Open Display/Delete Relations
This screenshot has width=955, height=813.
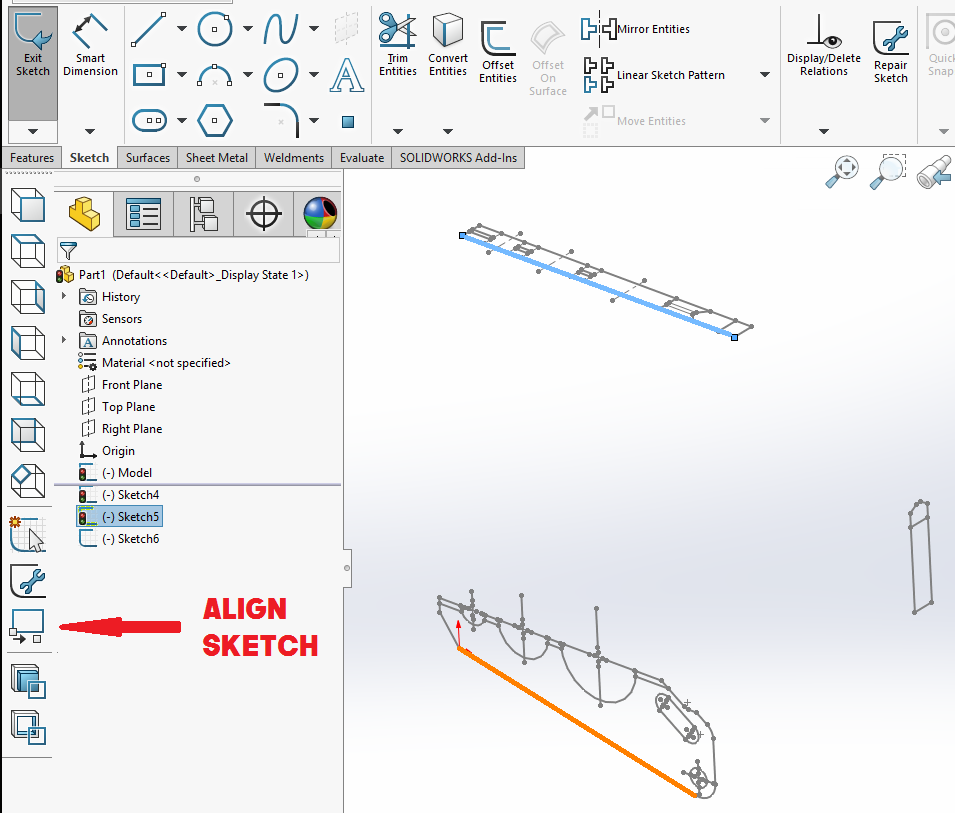[823, 46]
